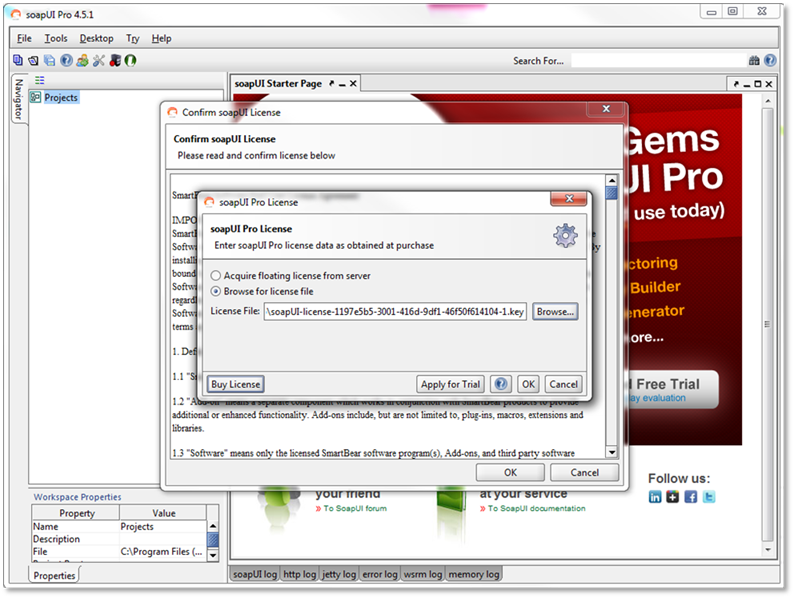
Task: Open the Facebook icon under Follow us
Action: (691, 497)
